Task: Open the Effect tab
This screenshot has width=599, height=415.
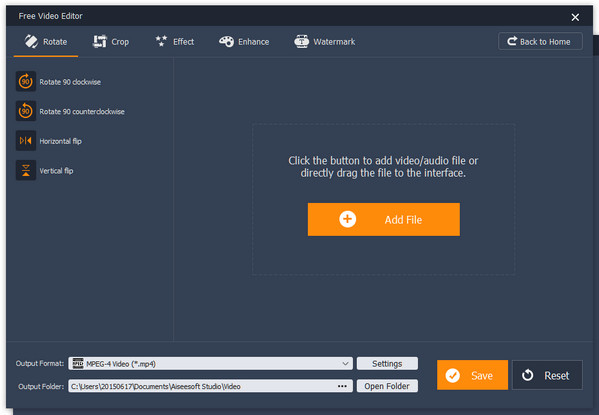Action: [175, 42]
